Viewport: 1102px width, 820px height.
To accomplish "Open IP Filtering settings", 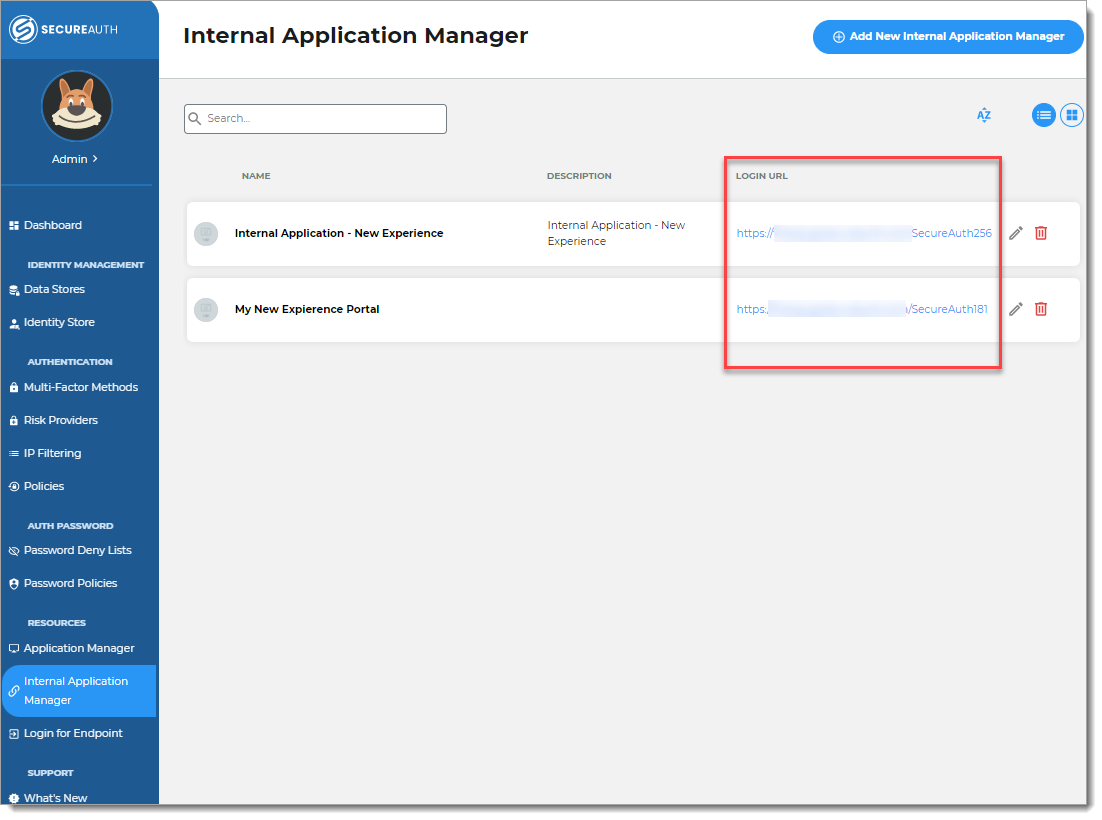I will tap(52, 453).
